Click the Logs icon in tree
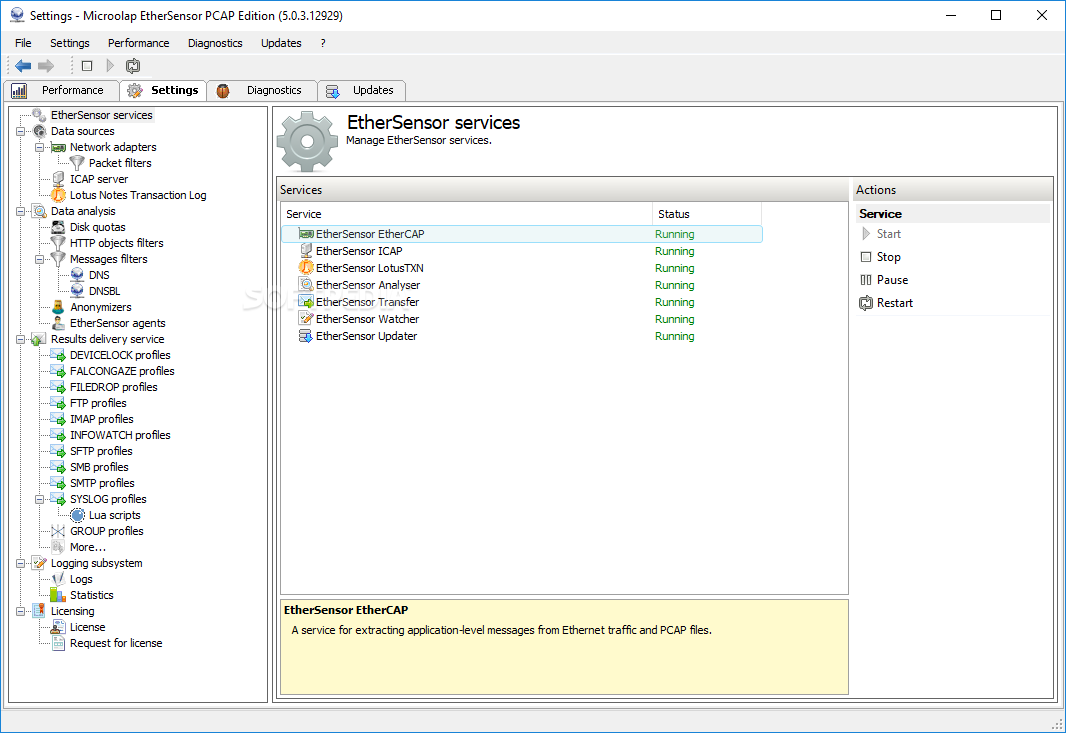 click(58, 579)
